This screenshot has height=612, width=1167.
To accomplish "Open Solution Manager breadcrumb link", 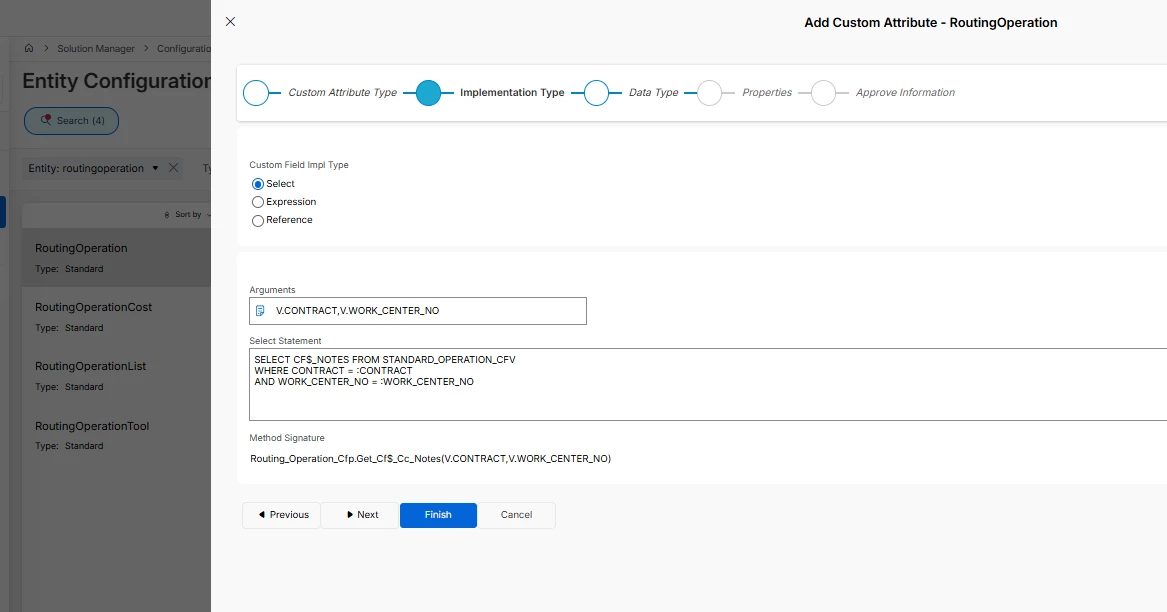I will pyautogui.click(x=96, y=48).
